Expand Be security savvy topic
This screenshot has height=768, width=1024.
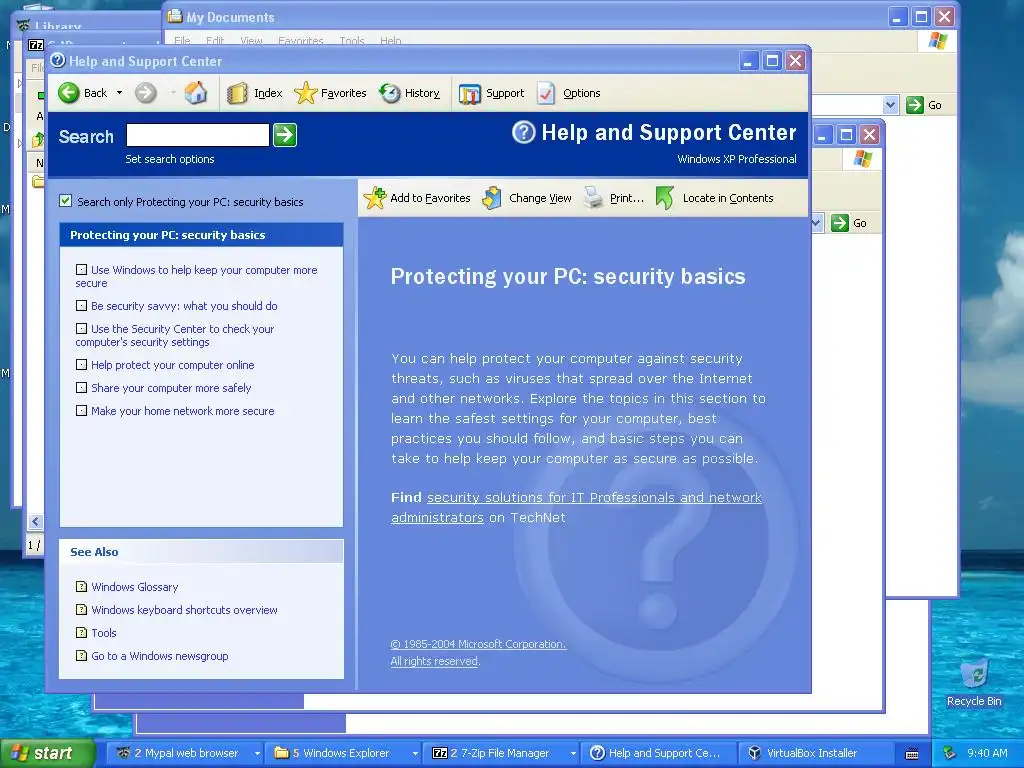pyautogui.click(x=81, y=306)
